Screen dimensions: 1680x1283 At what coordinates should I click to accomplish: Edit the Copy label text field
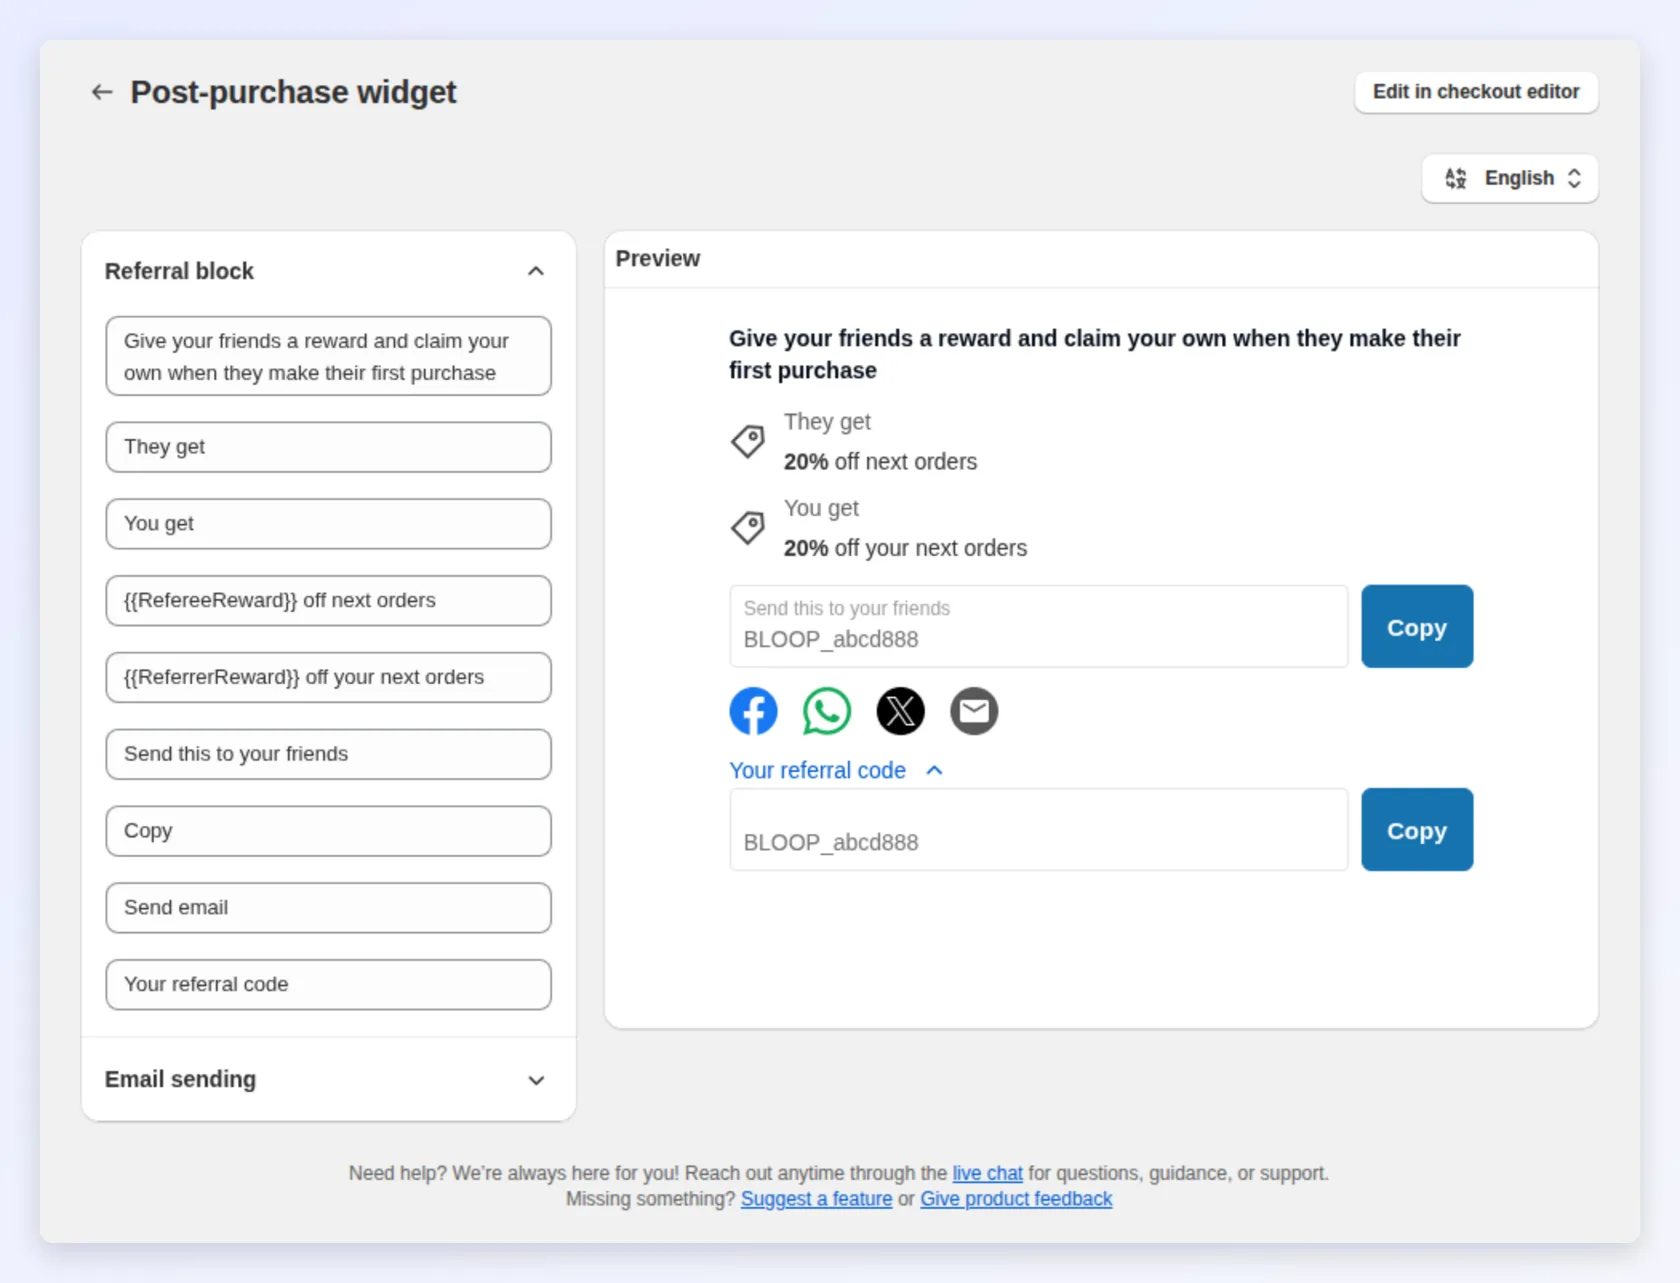pos(328,831)
